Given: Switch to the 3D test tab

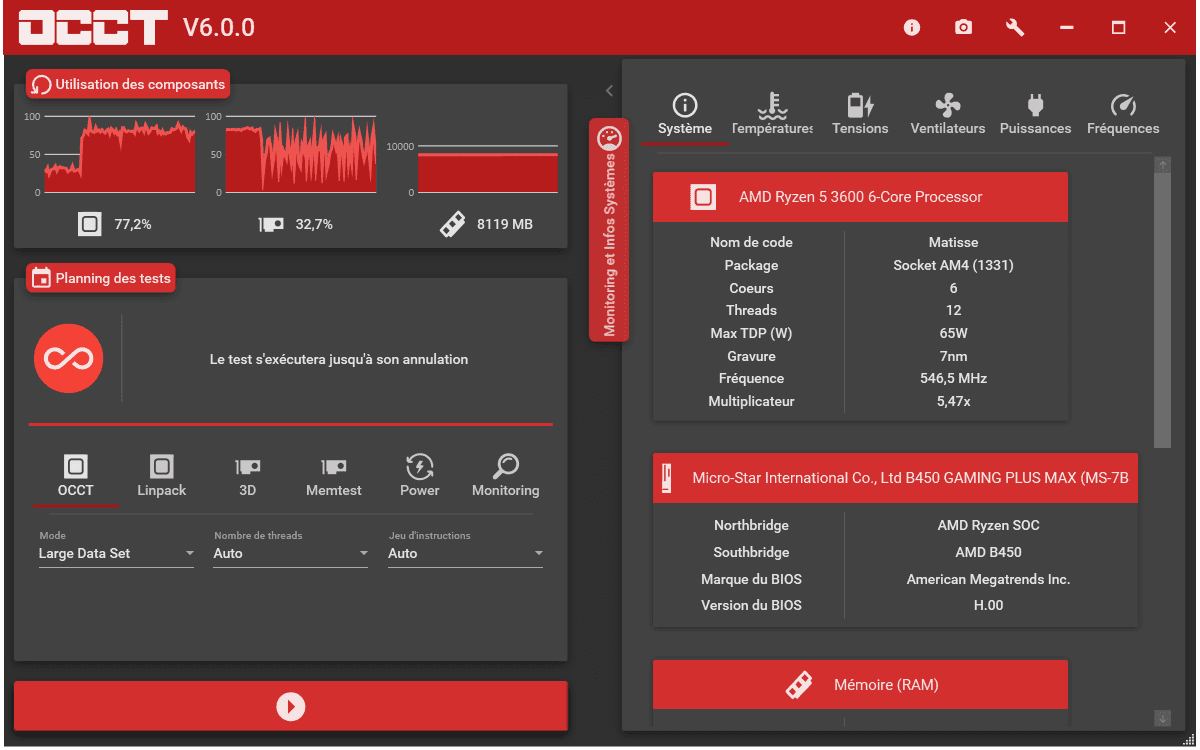Looking at the screenshot, I should (x=248, y=476).
